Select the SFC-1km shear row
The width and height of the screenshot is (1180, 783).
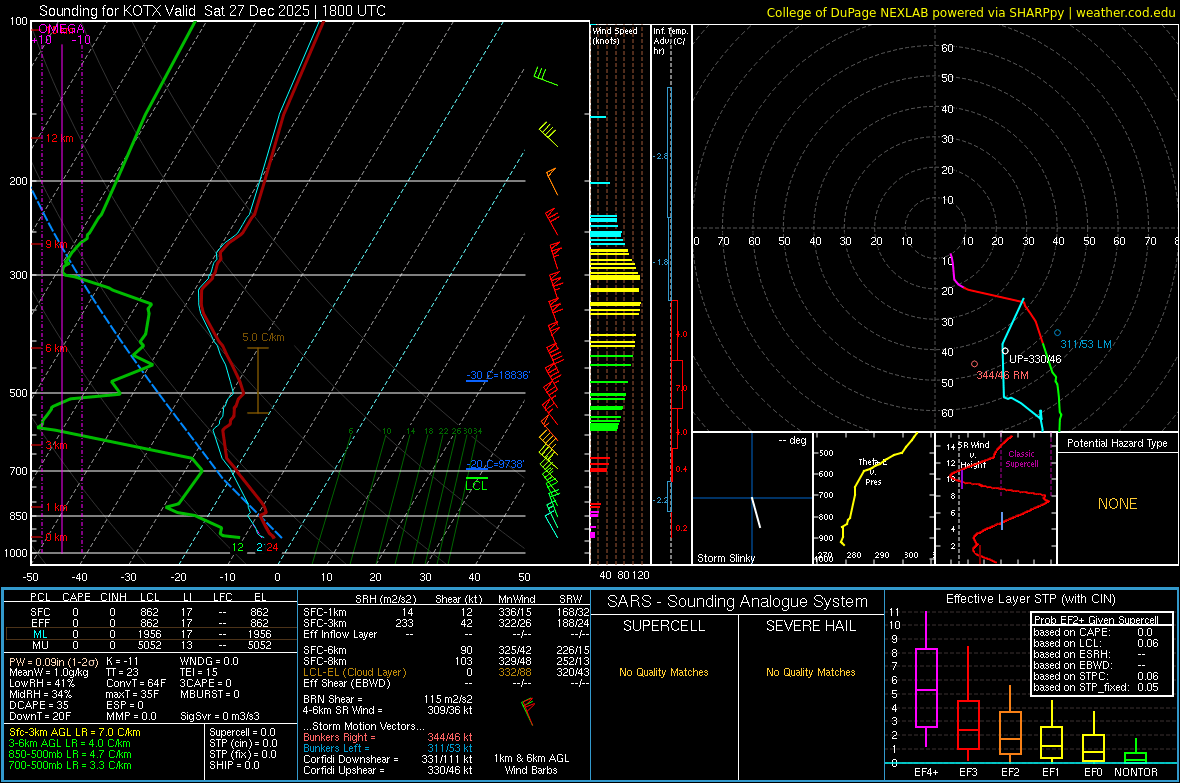[446, 612]
